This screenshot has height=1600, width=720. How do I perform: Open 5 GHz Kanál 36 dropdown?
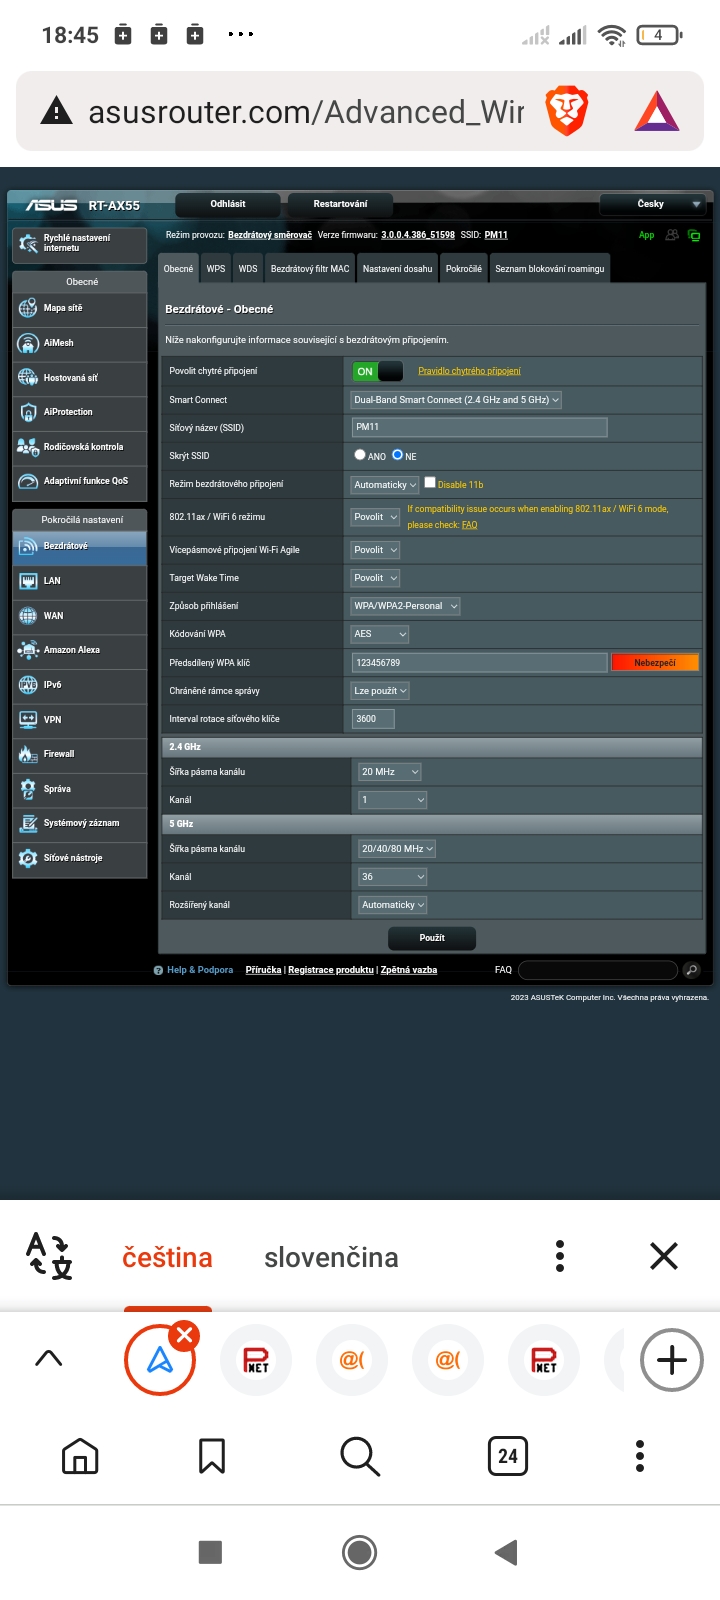[393, 877]
